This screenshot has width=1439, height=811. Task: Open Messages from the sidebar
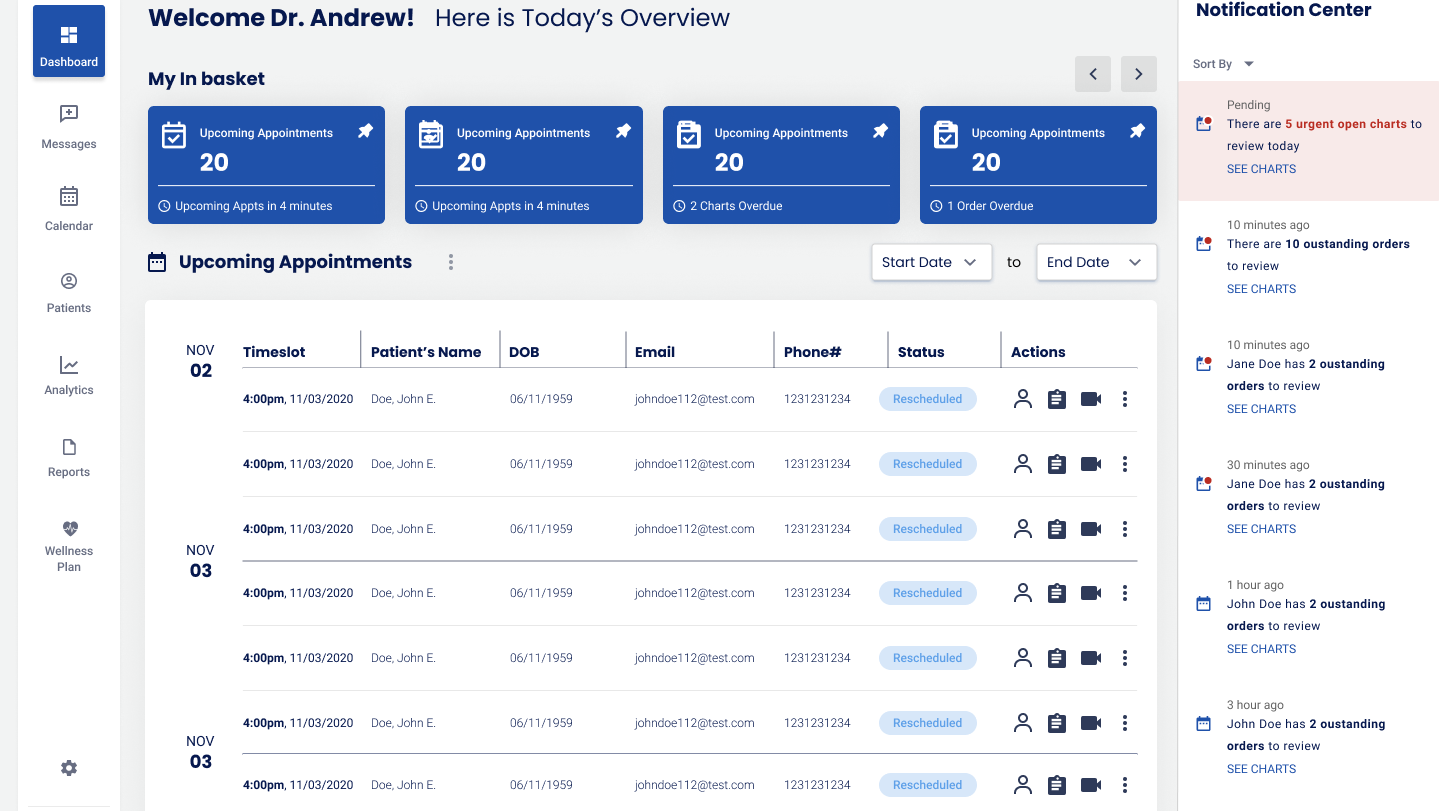pyautogui.click(x=69, y=127)
